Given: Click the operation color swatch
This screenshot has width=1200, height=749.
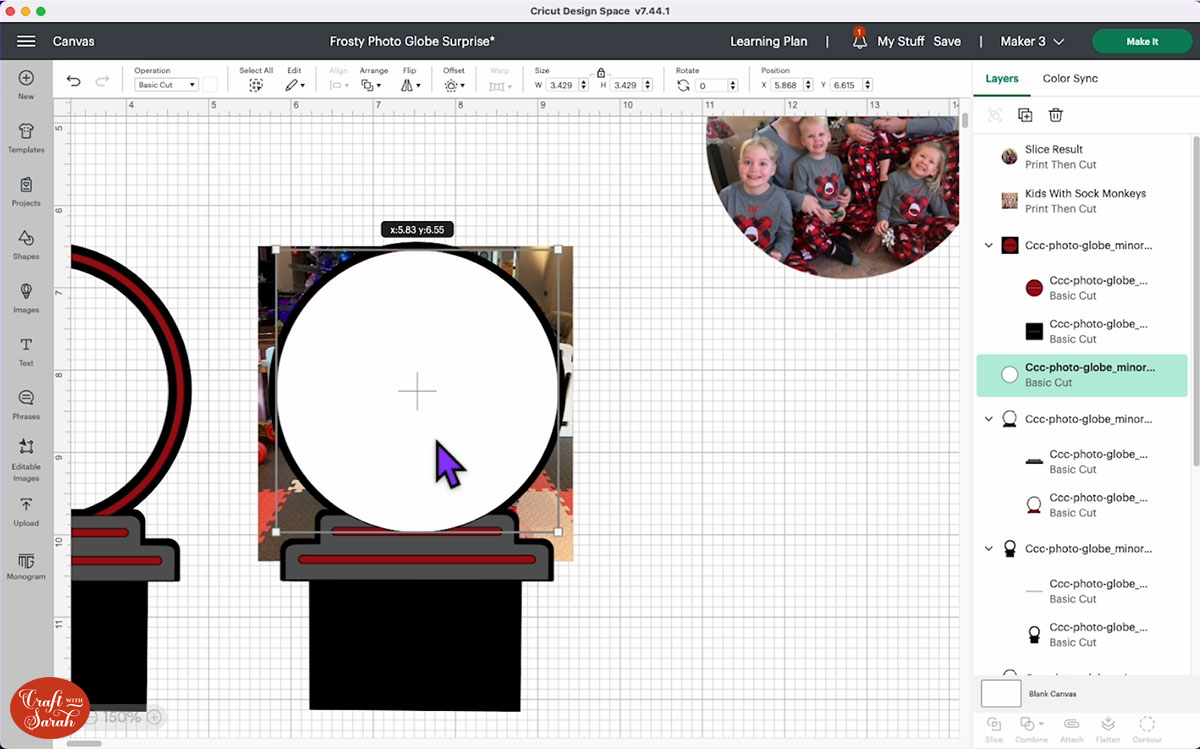Looking at the screenshot, I should (210, 85).
